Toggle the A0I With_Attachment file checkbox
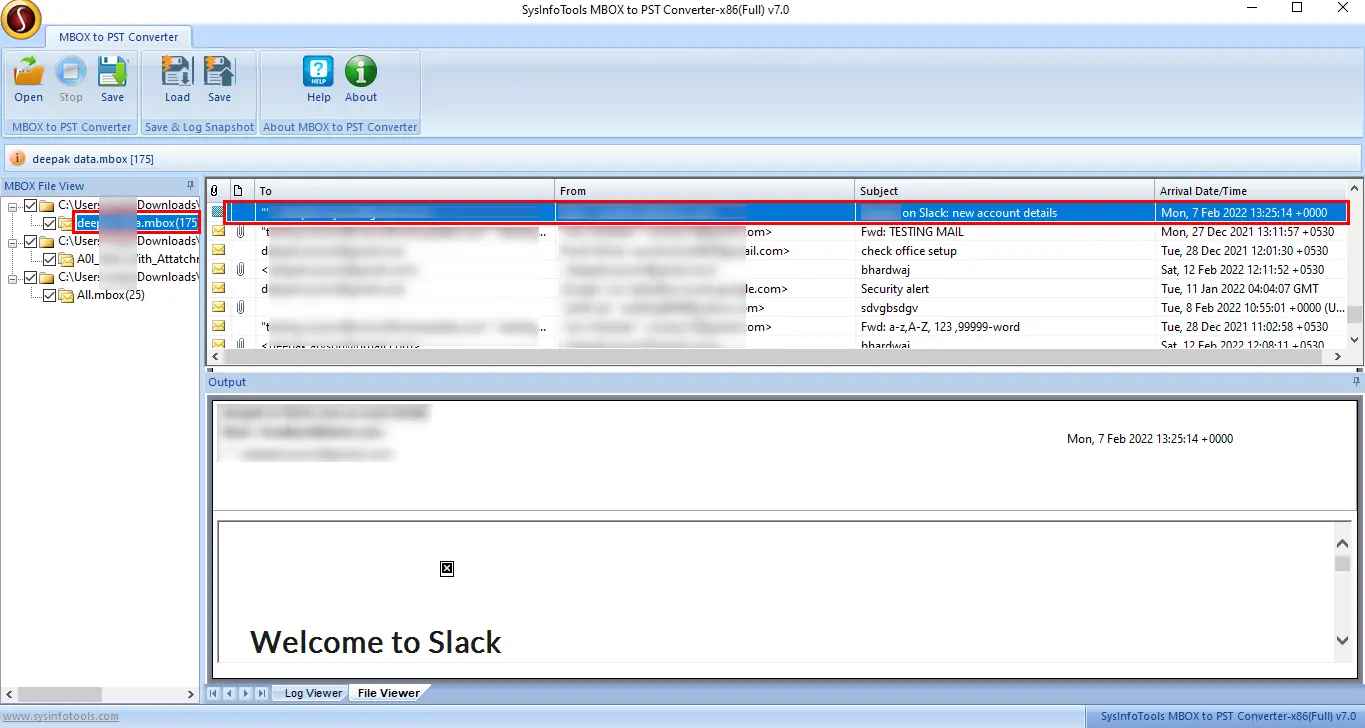1365x728 pixels. [50, 259]
